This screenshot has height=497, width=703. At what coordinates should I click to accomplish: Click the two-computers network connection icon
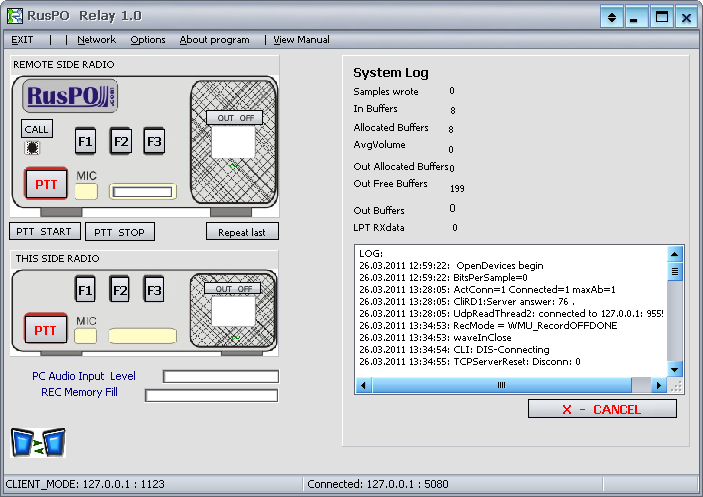(x=39, y=442)
